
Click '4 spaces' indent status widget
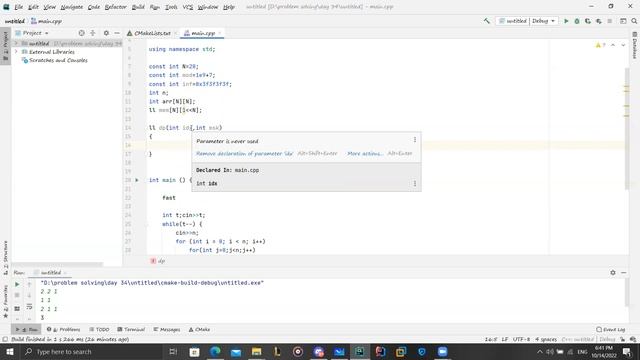click(546, 339)
